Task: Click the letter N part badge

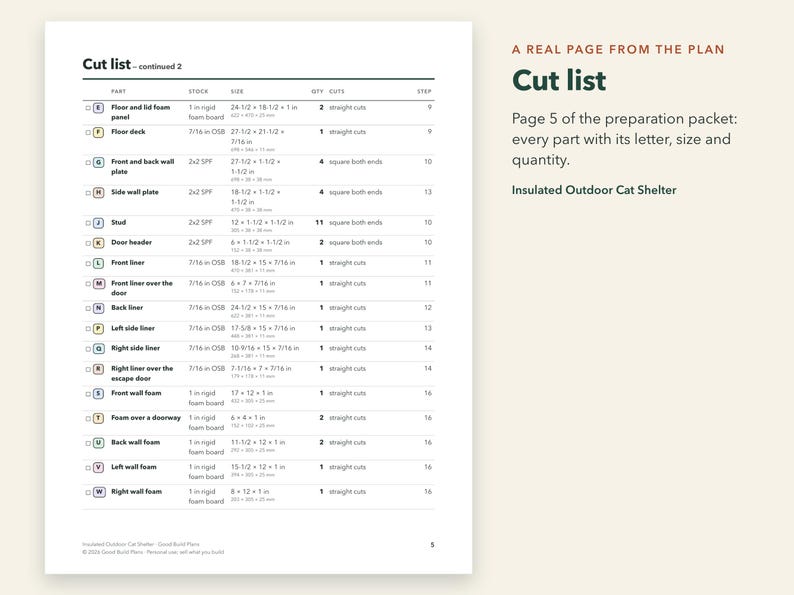Action: point(99,308)
